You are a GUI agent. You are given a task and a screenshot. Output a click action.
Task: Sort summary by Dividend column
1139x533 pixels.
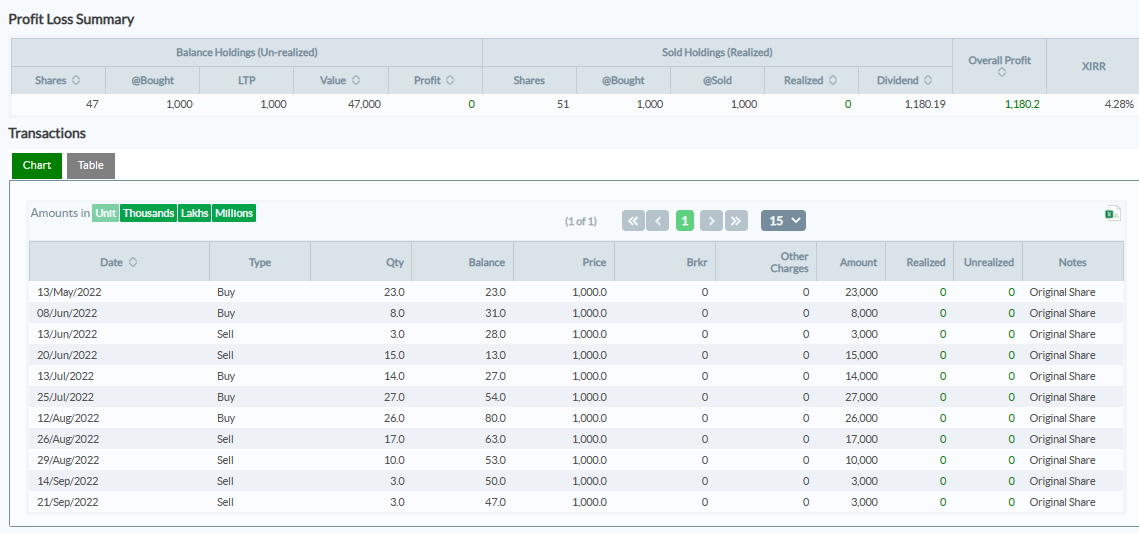pyautogui.click(x=928, y=81)
